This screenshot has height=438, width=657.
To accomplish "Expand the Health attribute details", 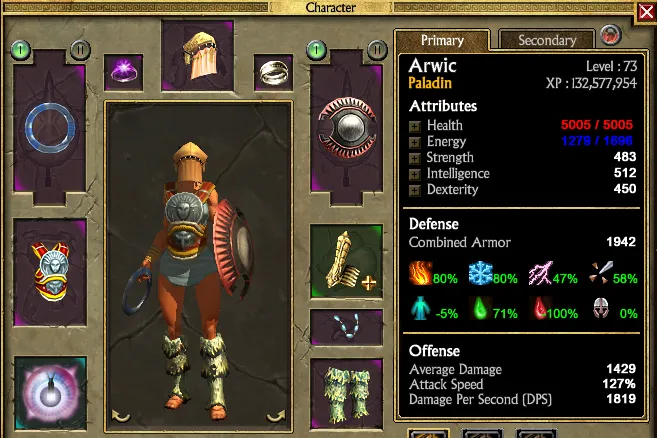I will tap(414, 126).
